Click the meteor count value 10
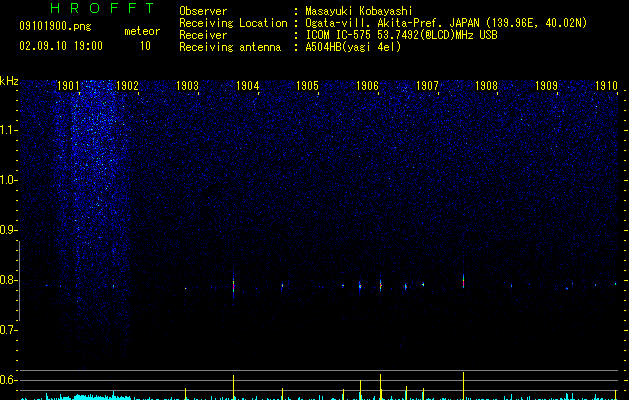This screenshot has width=629, height=400. pos(145,46)
